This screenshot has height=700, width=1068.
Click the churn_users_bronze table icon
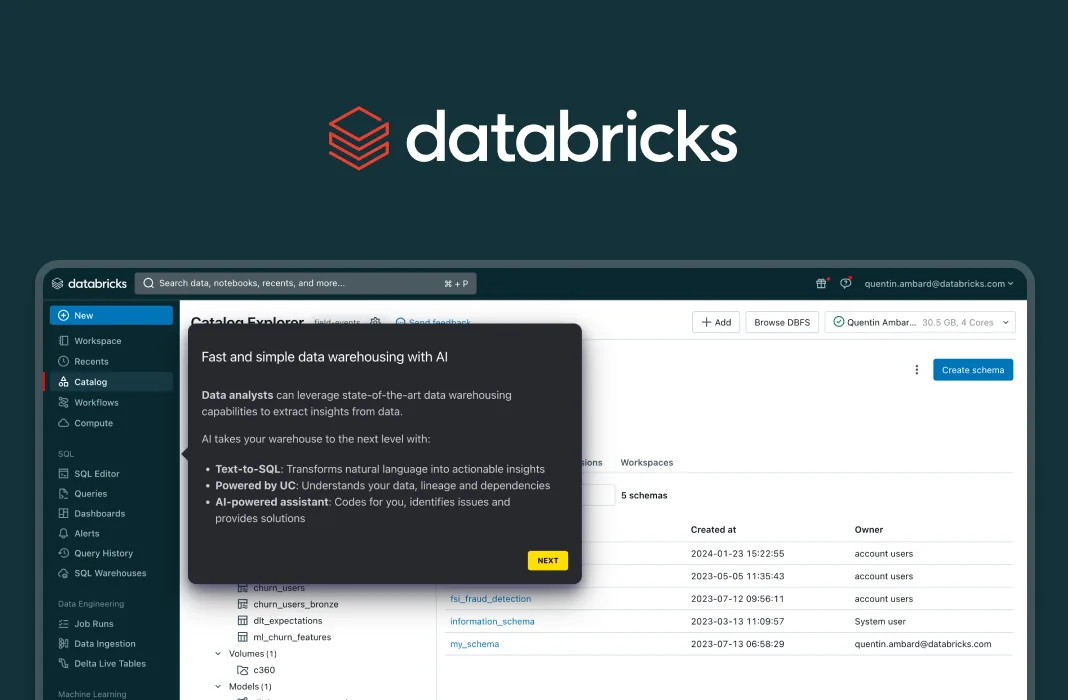pyautogui.click(x=242, y=604)
